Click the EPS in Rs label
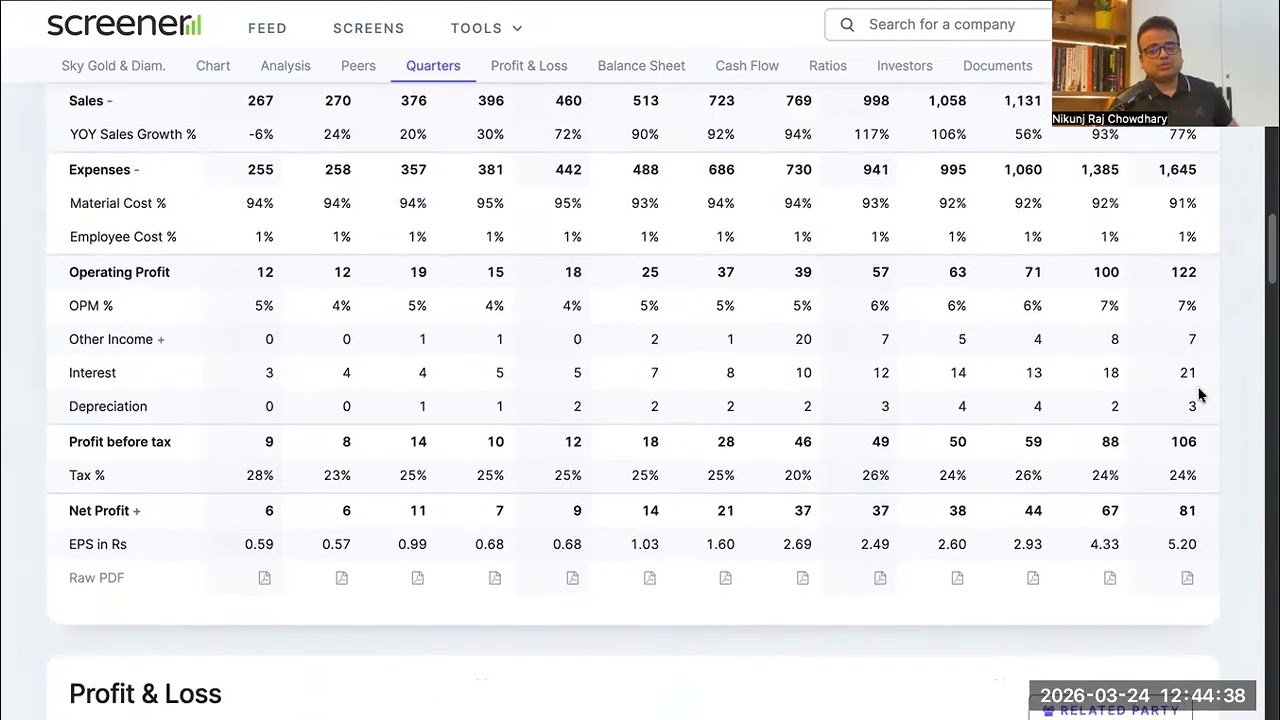 coord(98,545)
